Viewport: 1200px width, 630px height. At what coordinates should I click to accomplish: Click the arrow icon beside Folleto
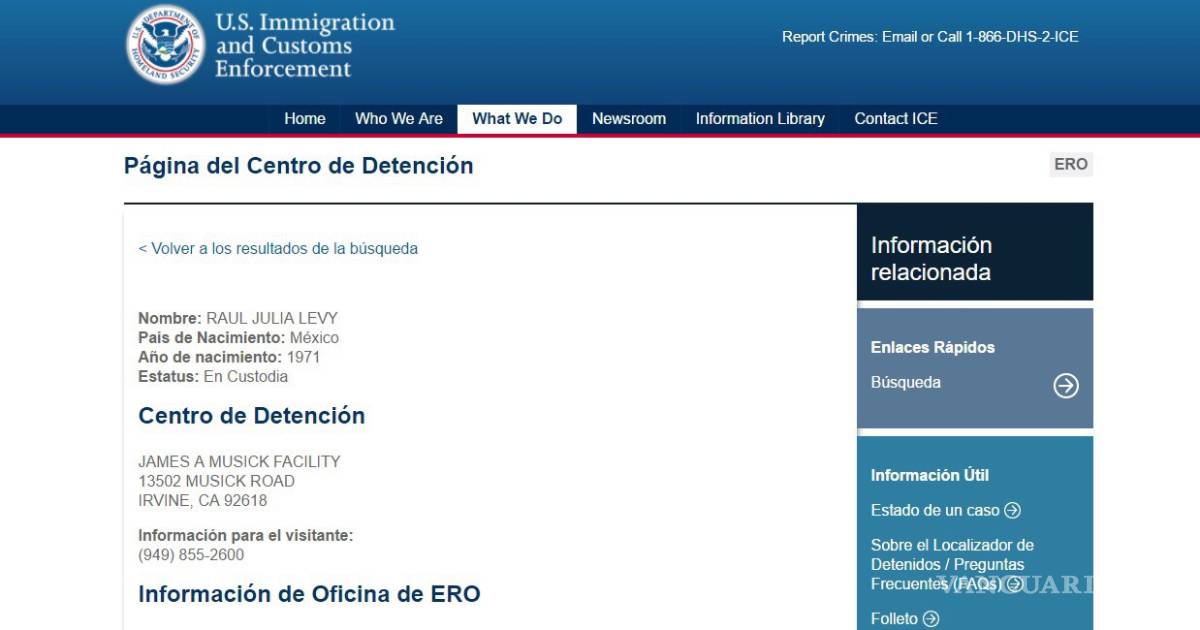[x=931, y=619]
